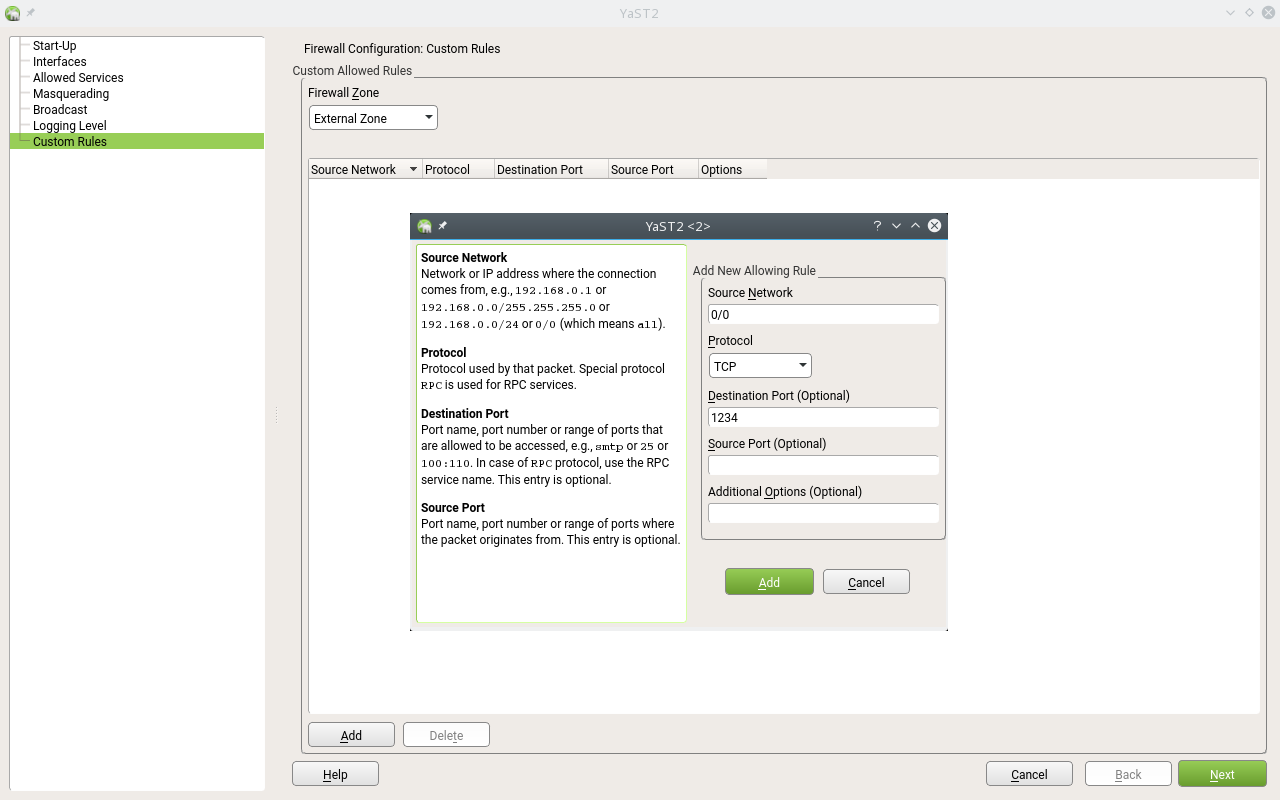This screenshot has width=1280, height=800.
Task: Click Cancel in the main window footer
Action: point(1029,774)
